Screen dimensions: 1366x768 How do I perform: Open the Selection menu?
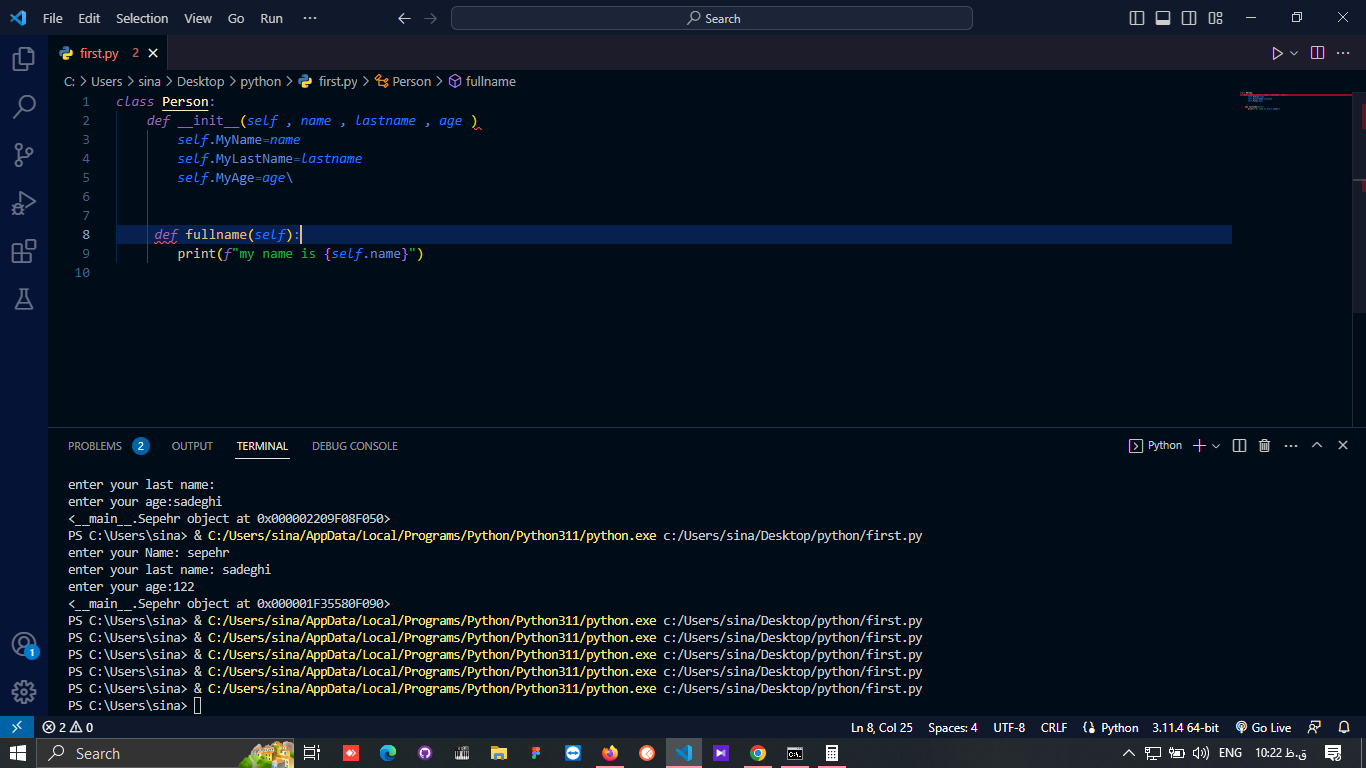(142, 18)
